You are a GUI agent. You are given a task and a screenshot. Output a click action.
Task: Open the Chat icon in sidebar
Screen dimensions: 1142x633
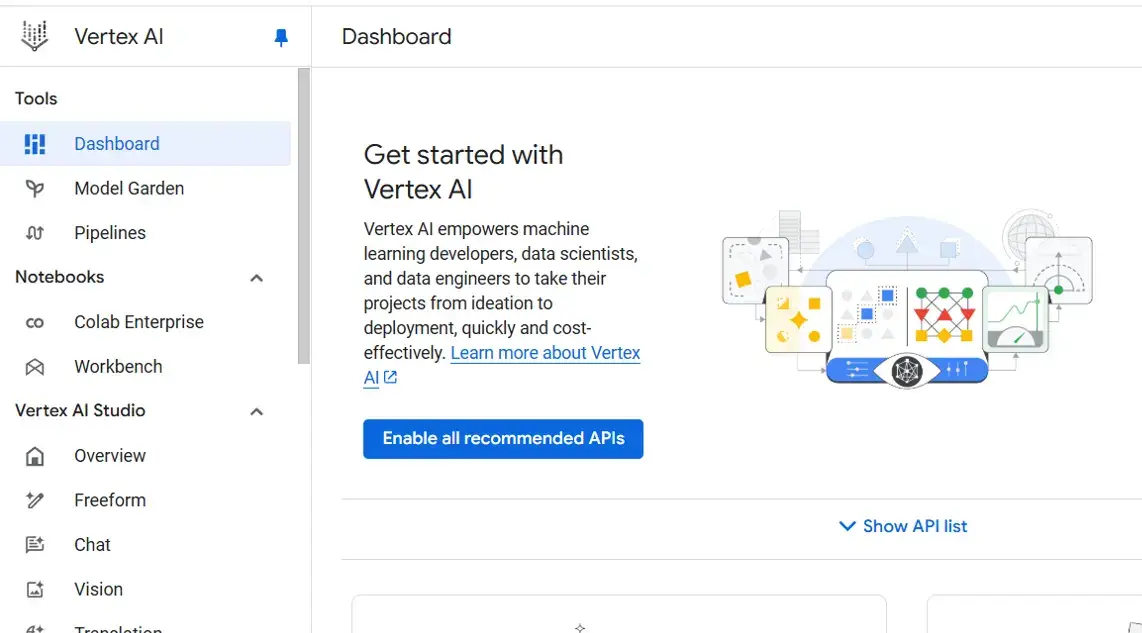click(x=35, y=545)
